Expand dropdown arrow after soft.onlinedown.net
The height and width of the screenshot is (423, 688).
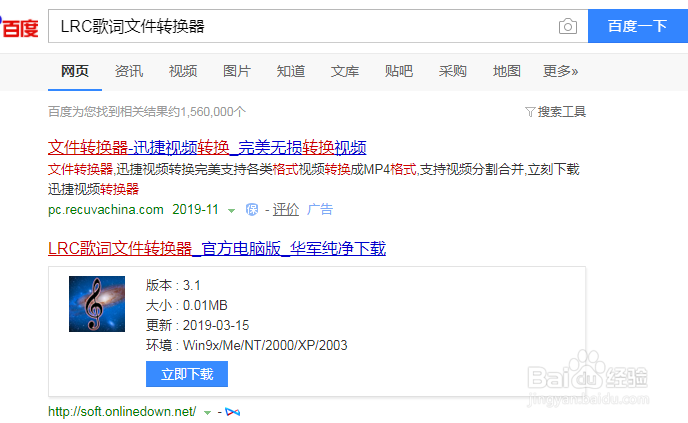208,412
